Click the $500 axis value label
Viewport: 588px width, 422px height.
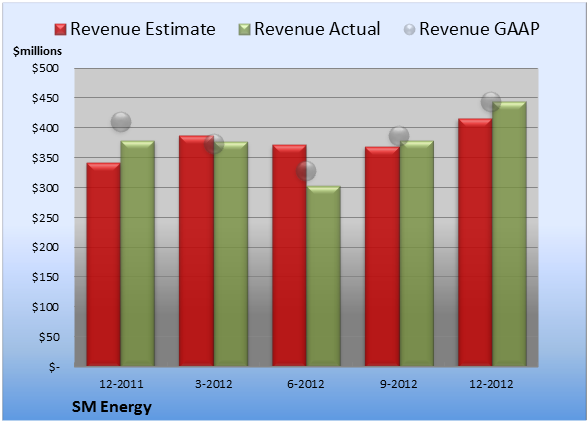click(x=45, y=68)
